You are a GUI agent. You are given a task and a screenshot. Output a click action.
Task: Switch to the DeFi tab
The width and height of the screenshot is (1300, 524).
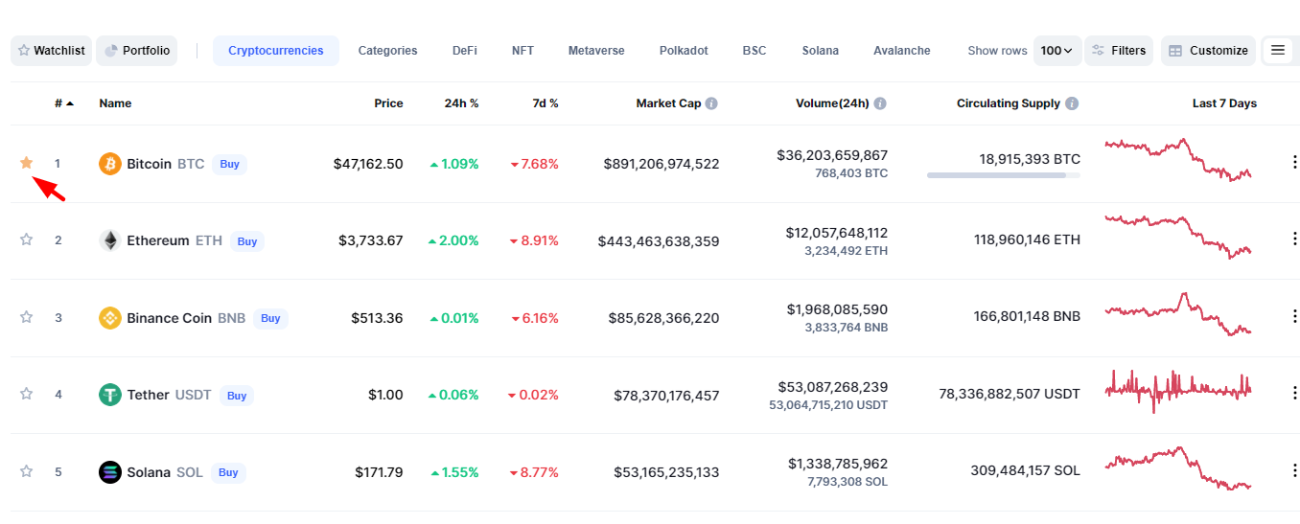tap(464, 50)
